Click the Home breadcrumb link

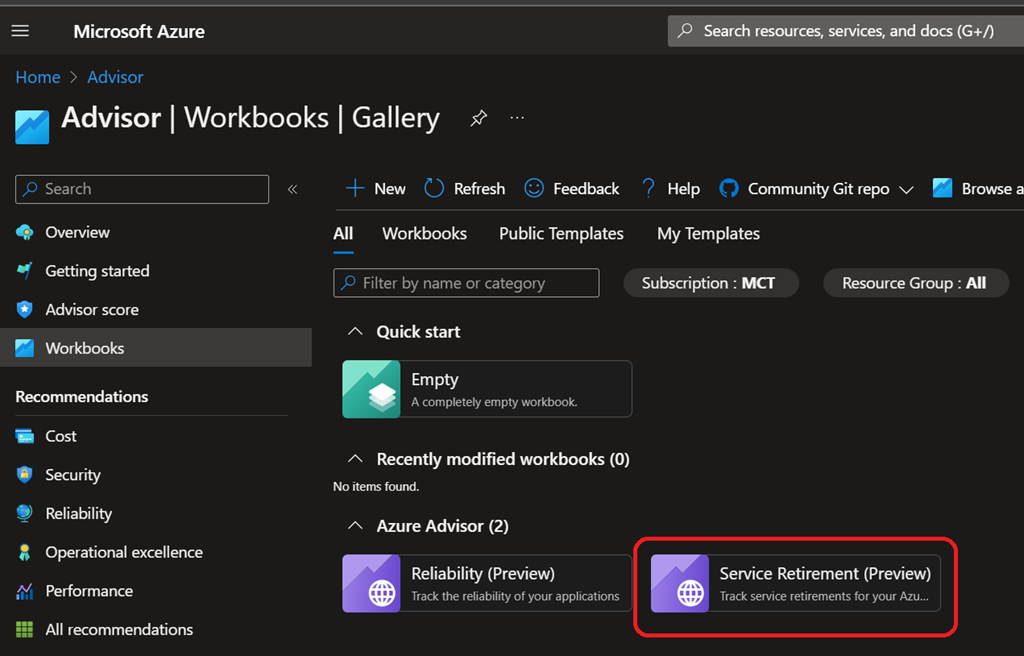click(37, 77)
